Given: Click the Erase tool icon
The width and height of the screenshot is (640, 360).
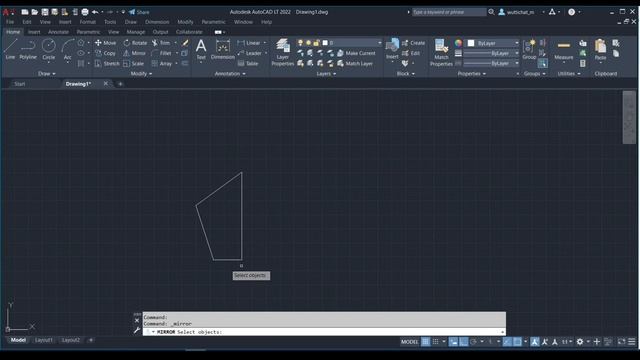Looking at the screenshot, I should (x=185, y=43).
